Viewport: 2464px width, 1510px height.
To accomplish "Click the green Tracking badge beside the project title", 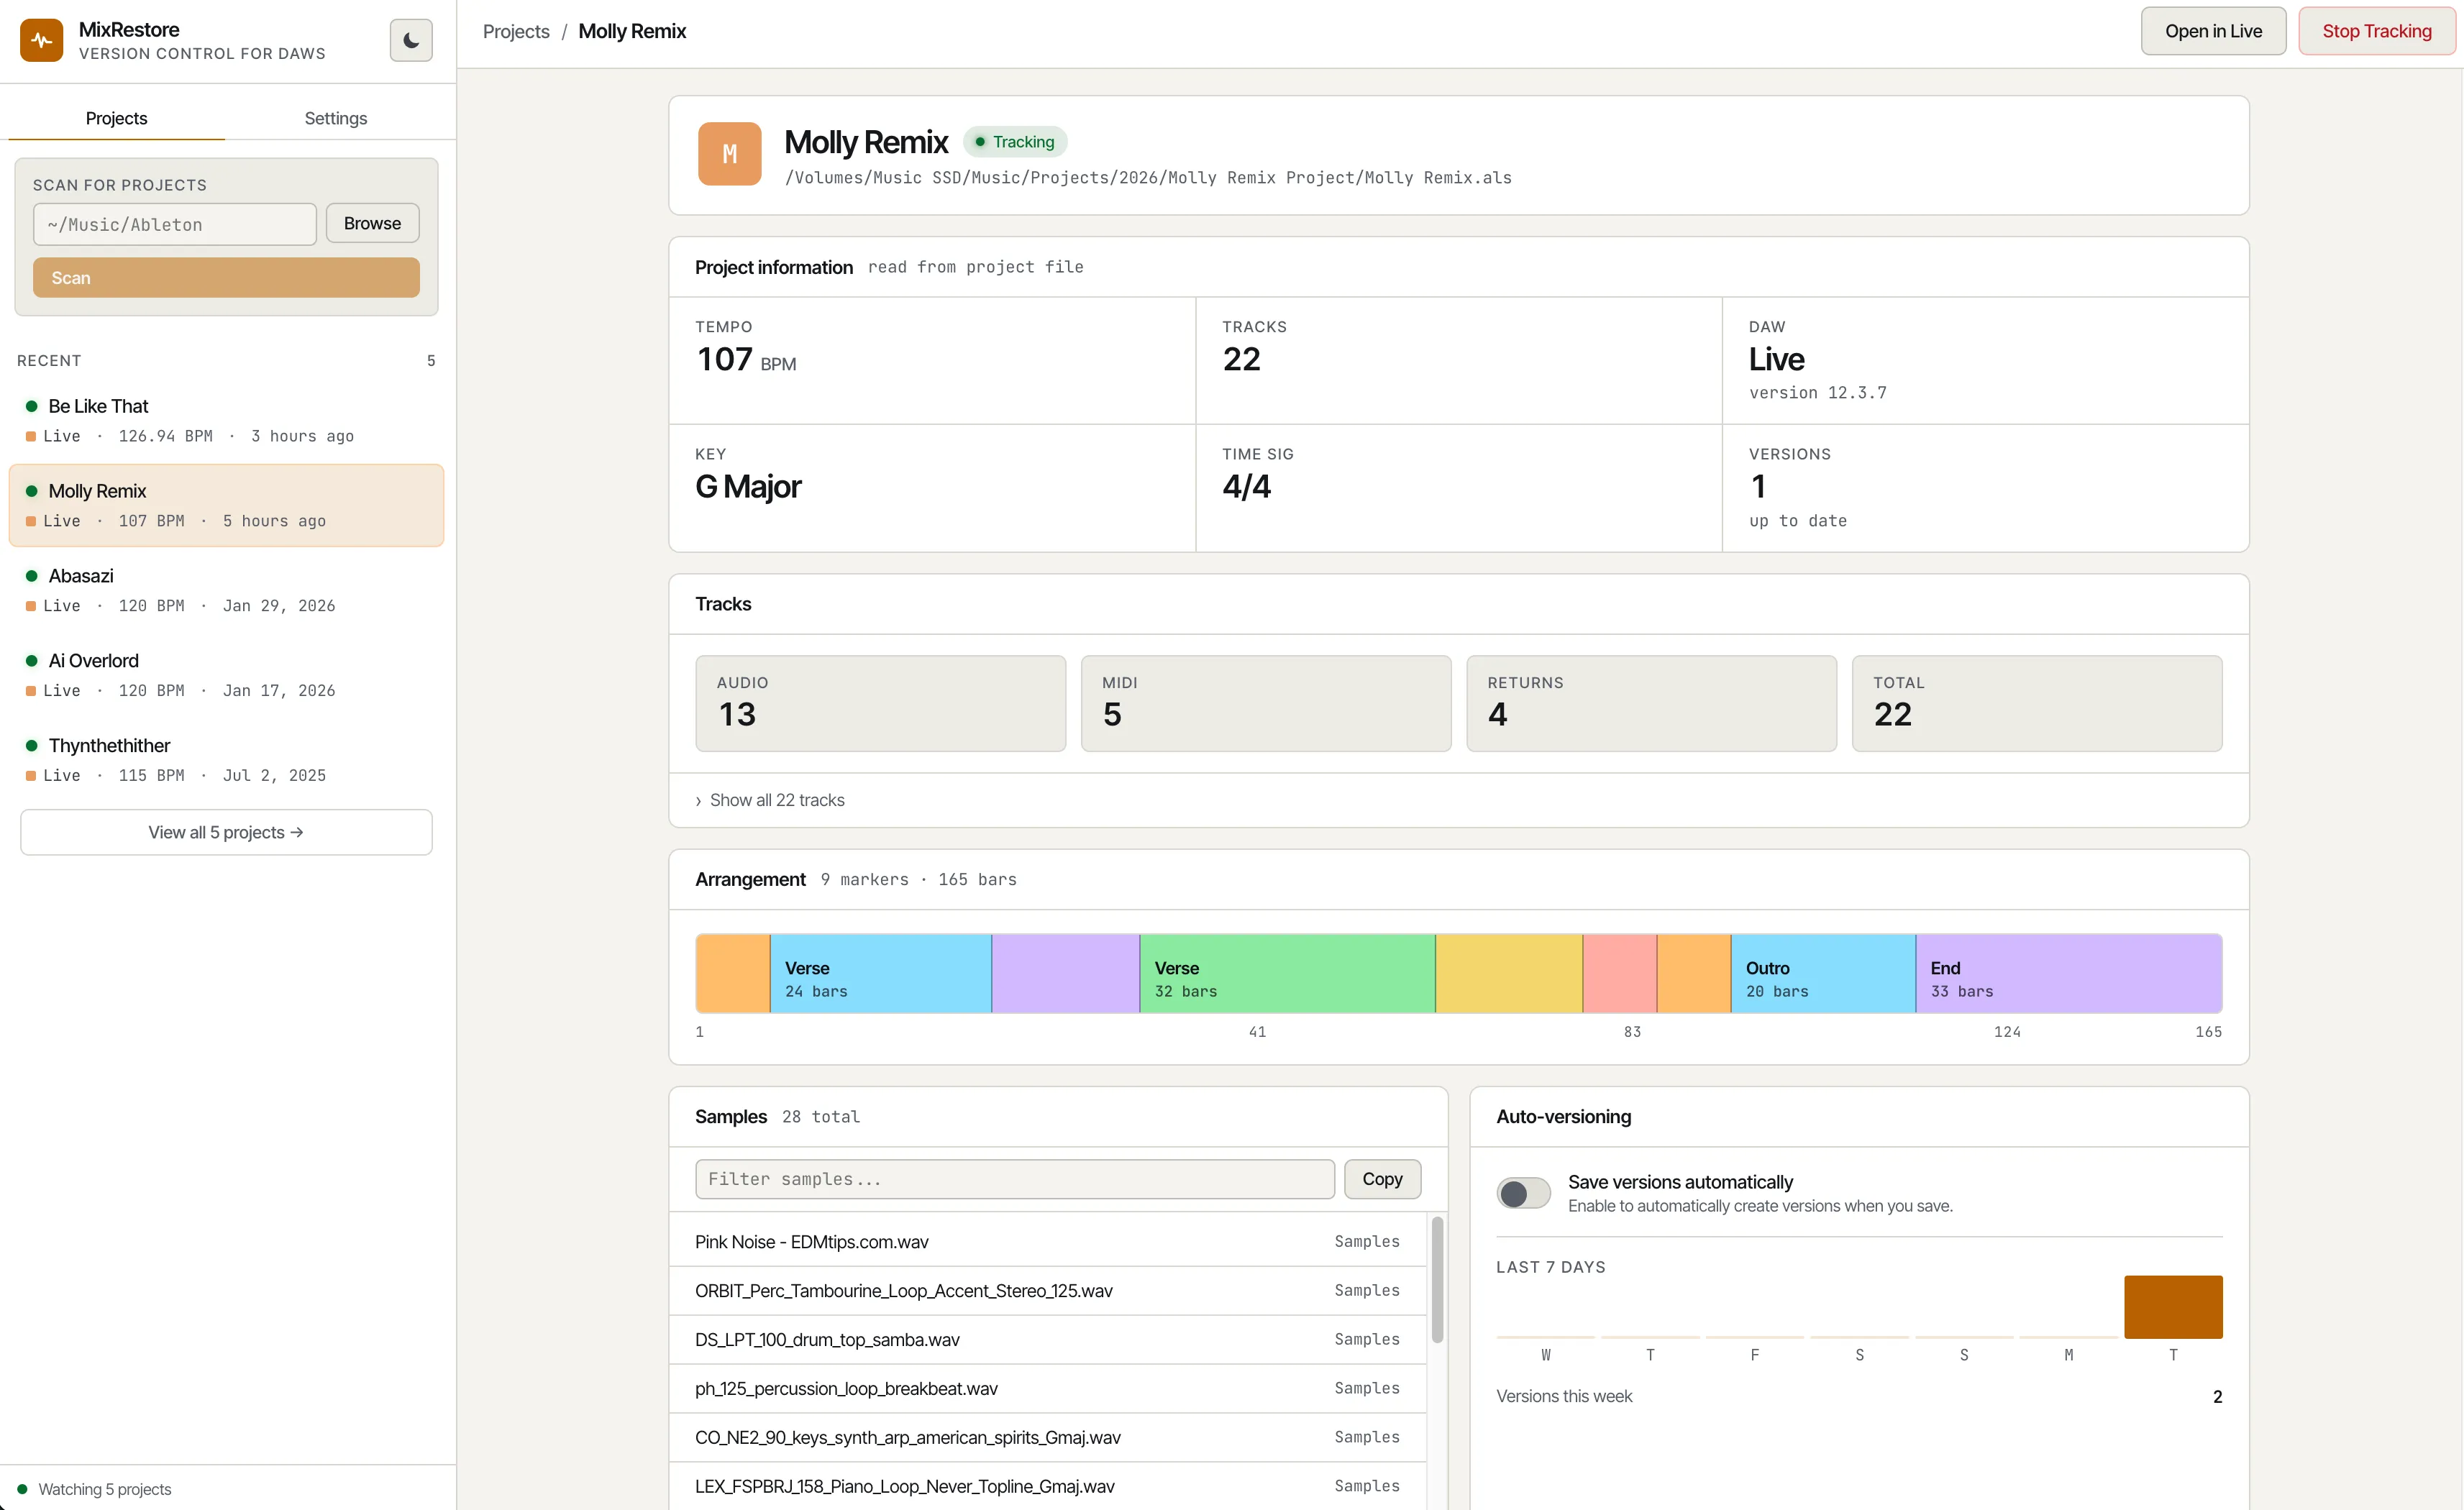I will [x=1015, y=142].
